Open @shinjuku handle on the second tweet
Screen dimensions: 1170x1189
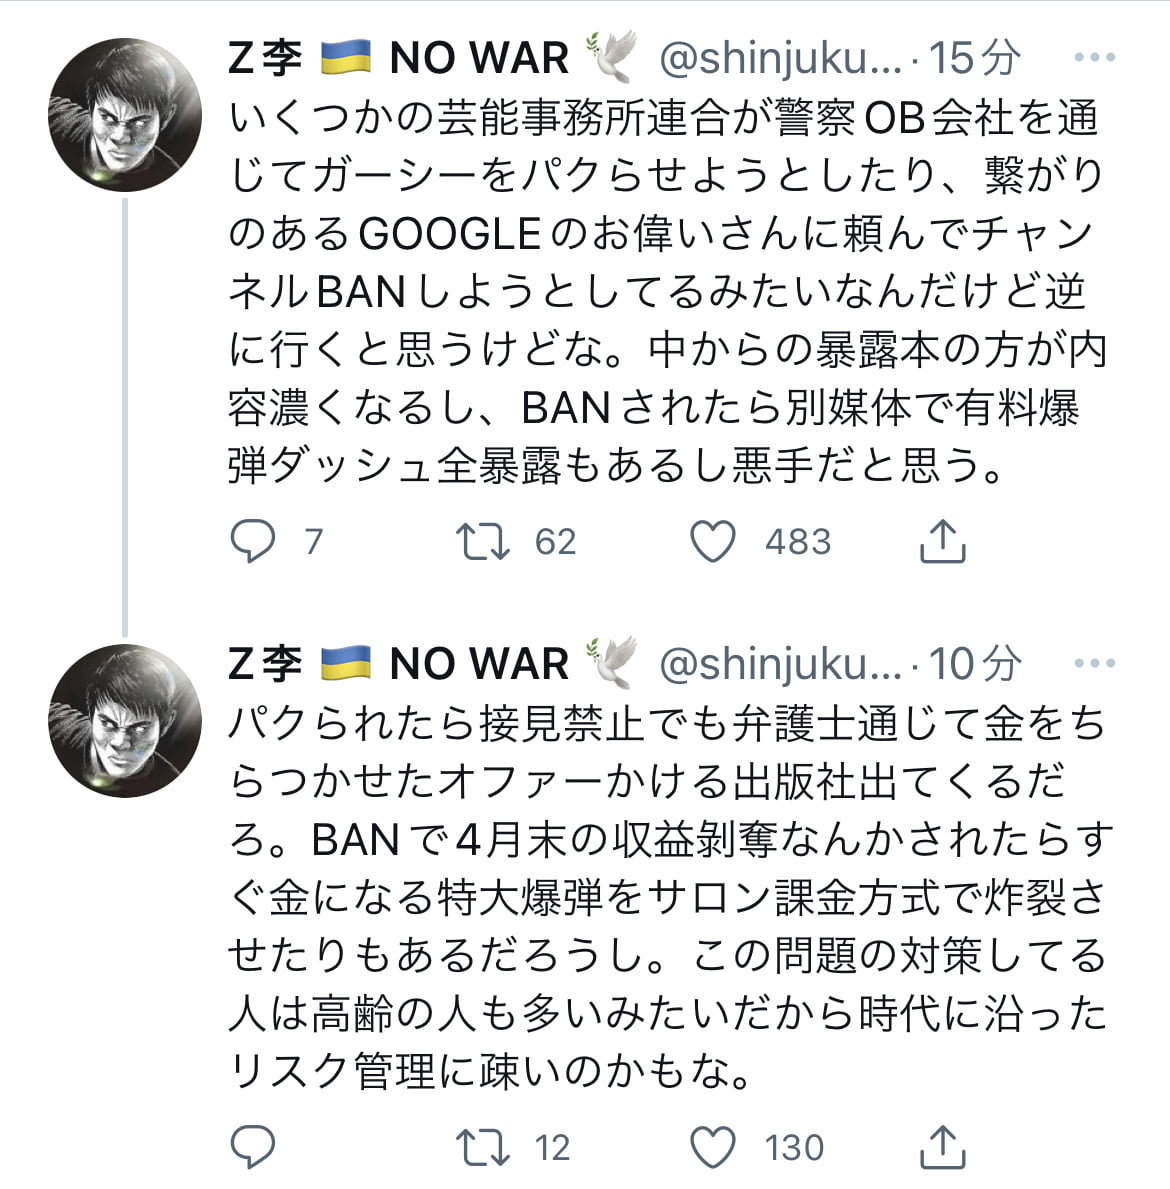click(780, 663)
